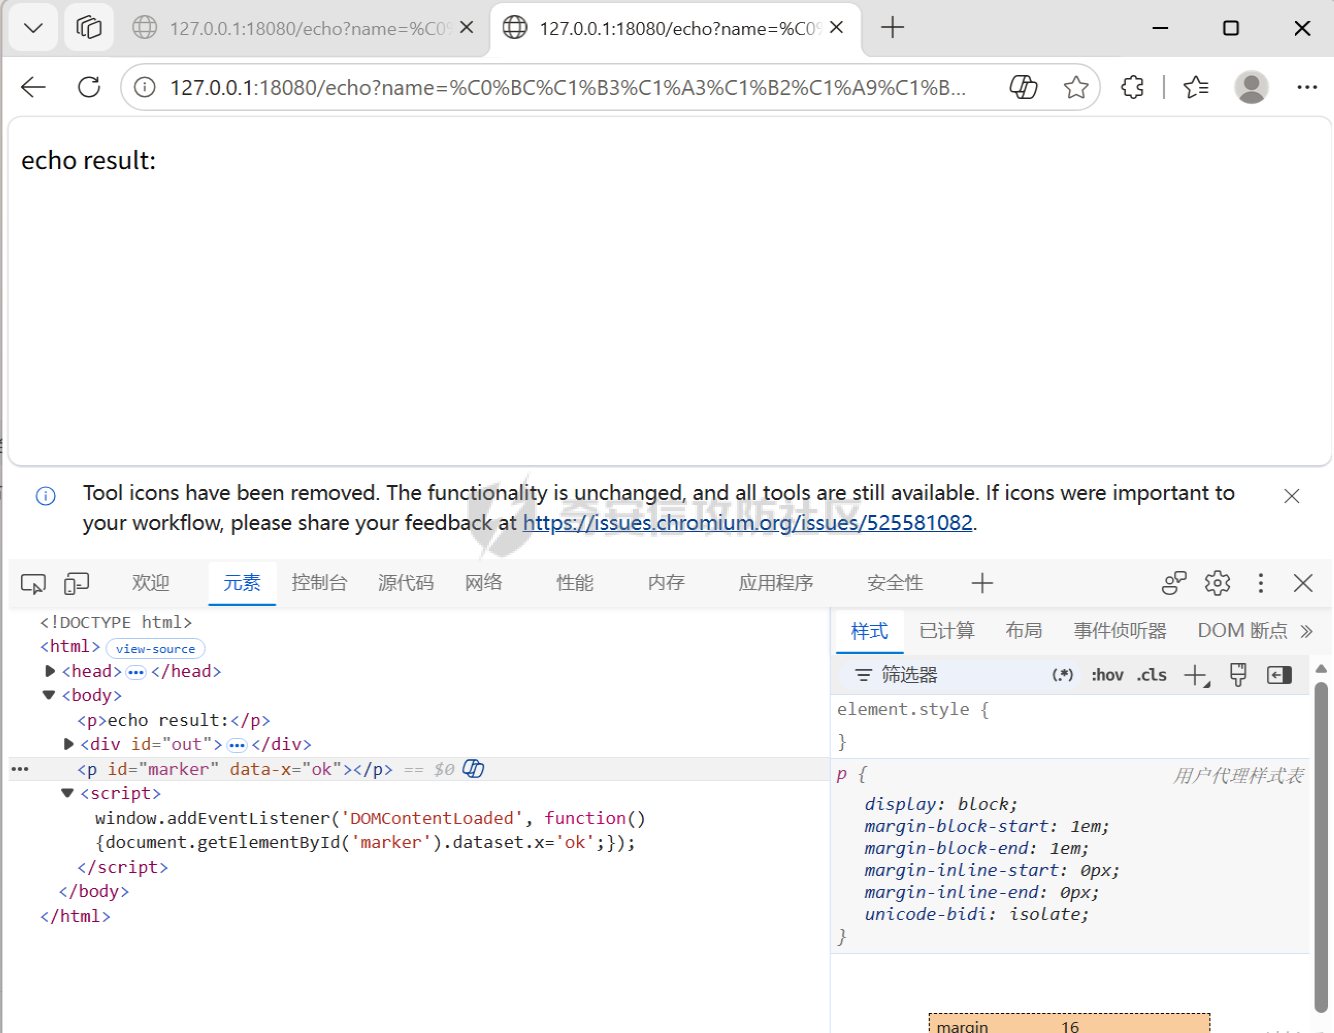Click the Copilot icon in address bar
The image size is (1334, 1033).
coord(1023,88)
